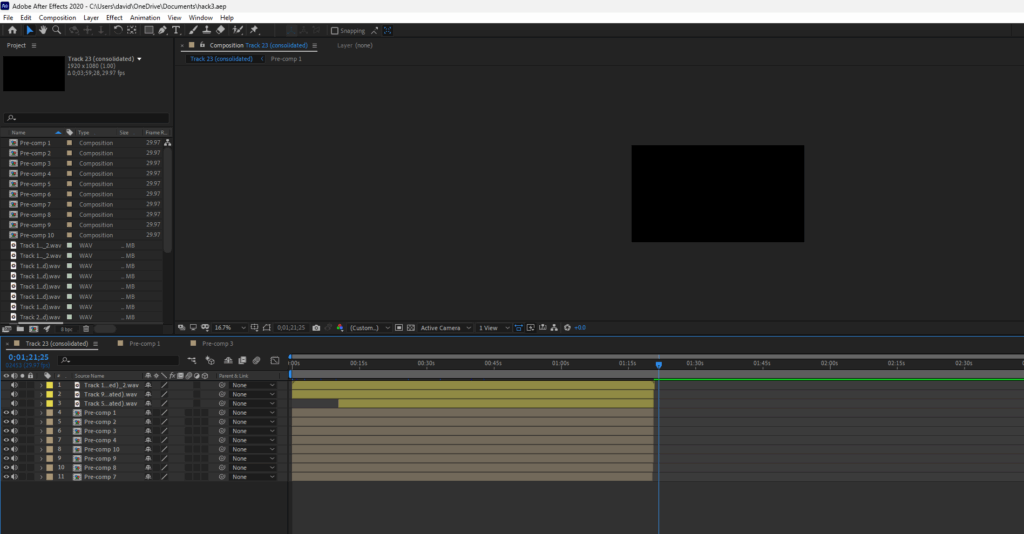Click the tan label swatch of Pre-comp 4 layer
The height and width of the screenshot is (534, 1024).
point(50,440)
